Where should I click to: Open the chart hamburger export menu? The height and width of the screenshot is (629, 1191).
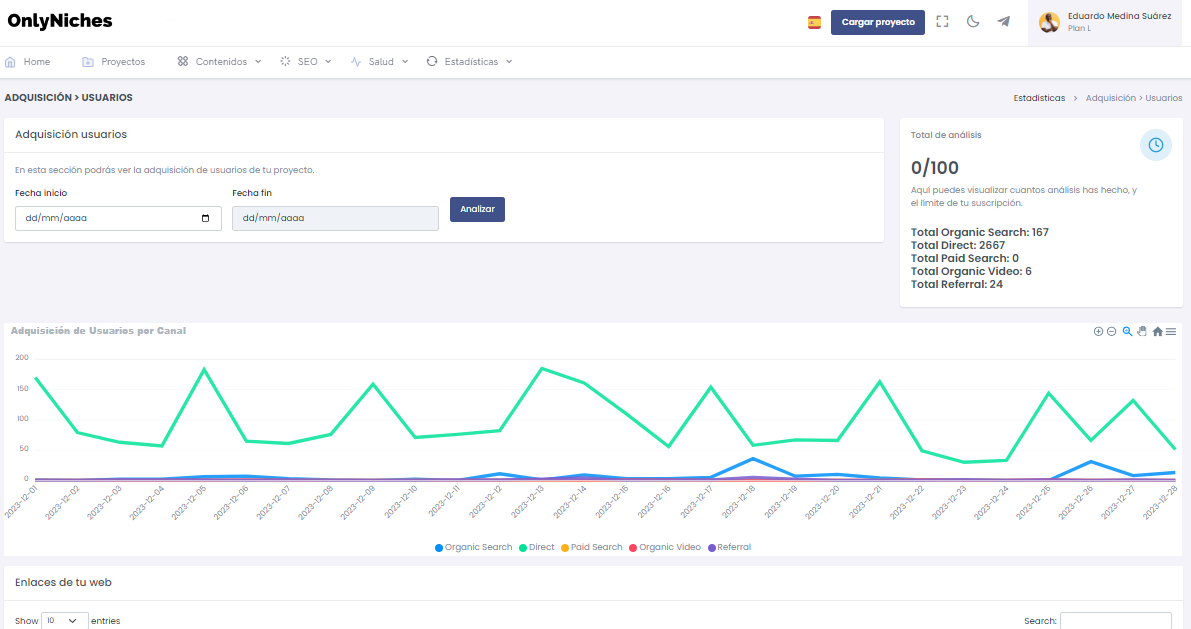pos(1171,331)
